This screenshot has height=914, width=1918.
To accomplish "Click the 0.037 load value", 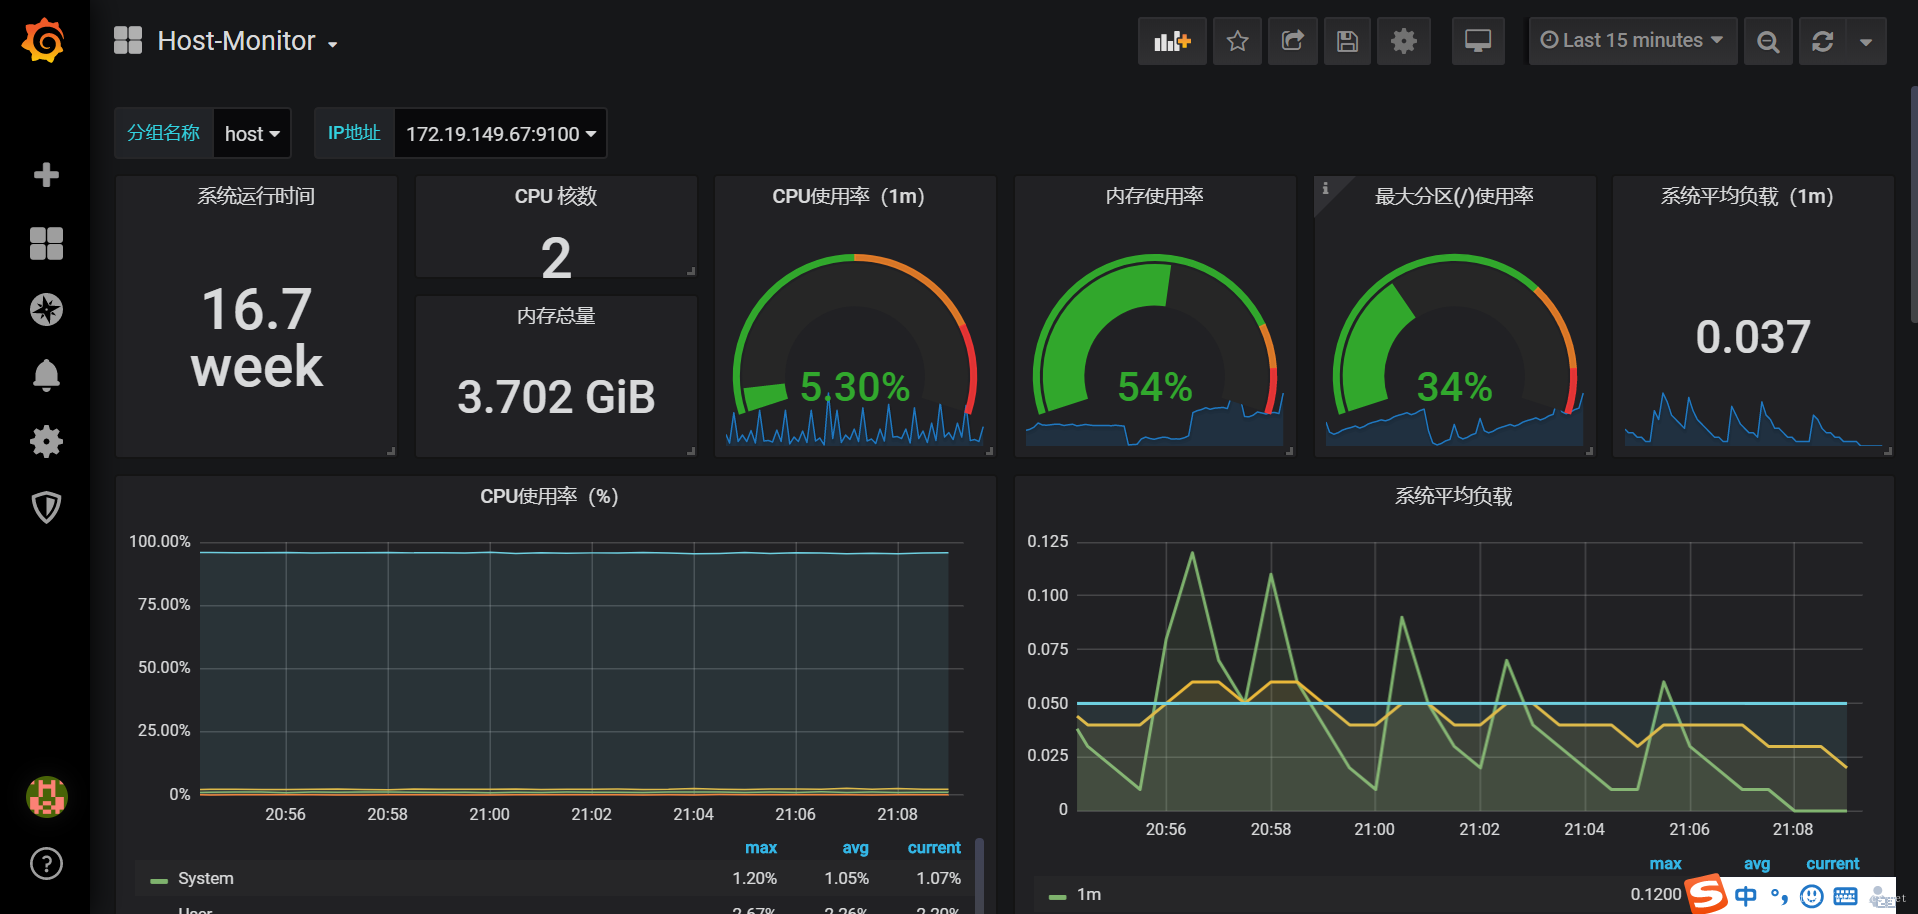I will point(1753,337).
